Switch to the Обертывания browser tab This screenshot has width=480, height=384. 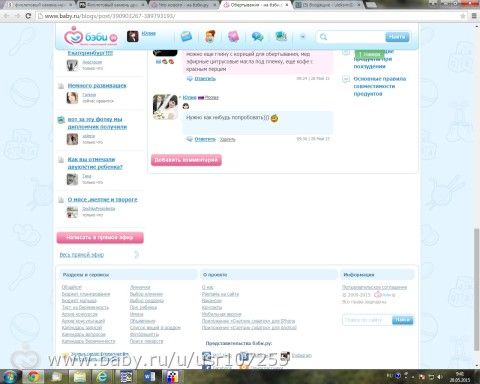point(255,5)
